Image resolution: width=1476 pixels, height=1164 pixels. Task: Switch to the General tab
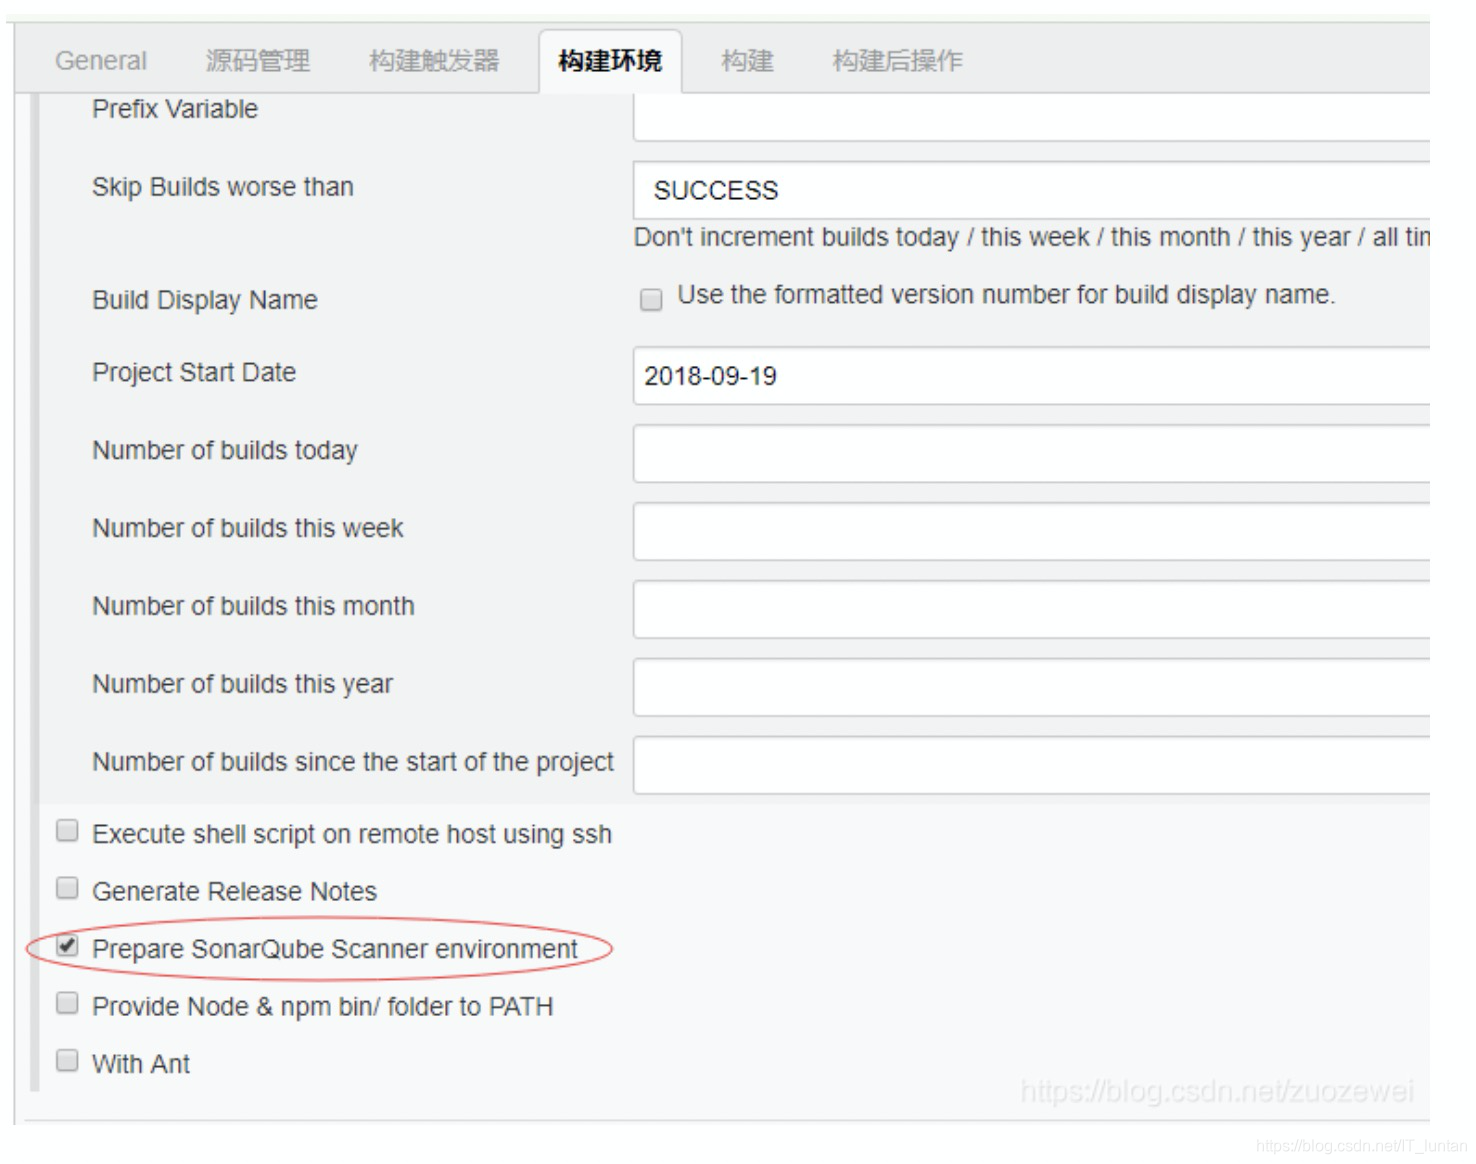[100, 61]
